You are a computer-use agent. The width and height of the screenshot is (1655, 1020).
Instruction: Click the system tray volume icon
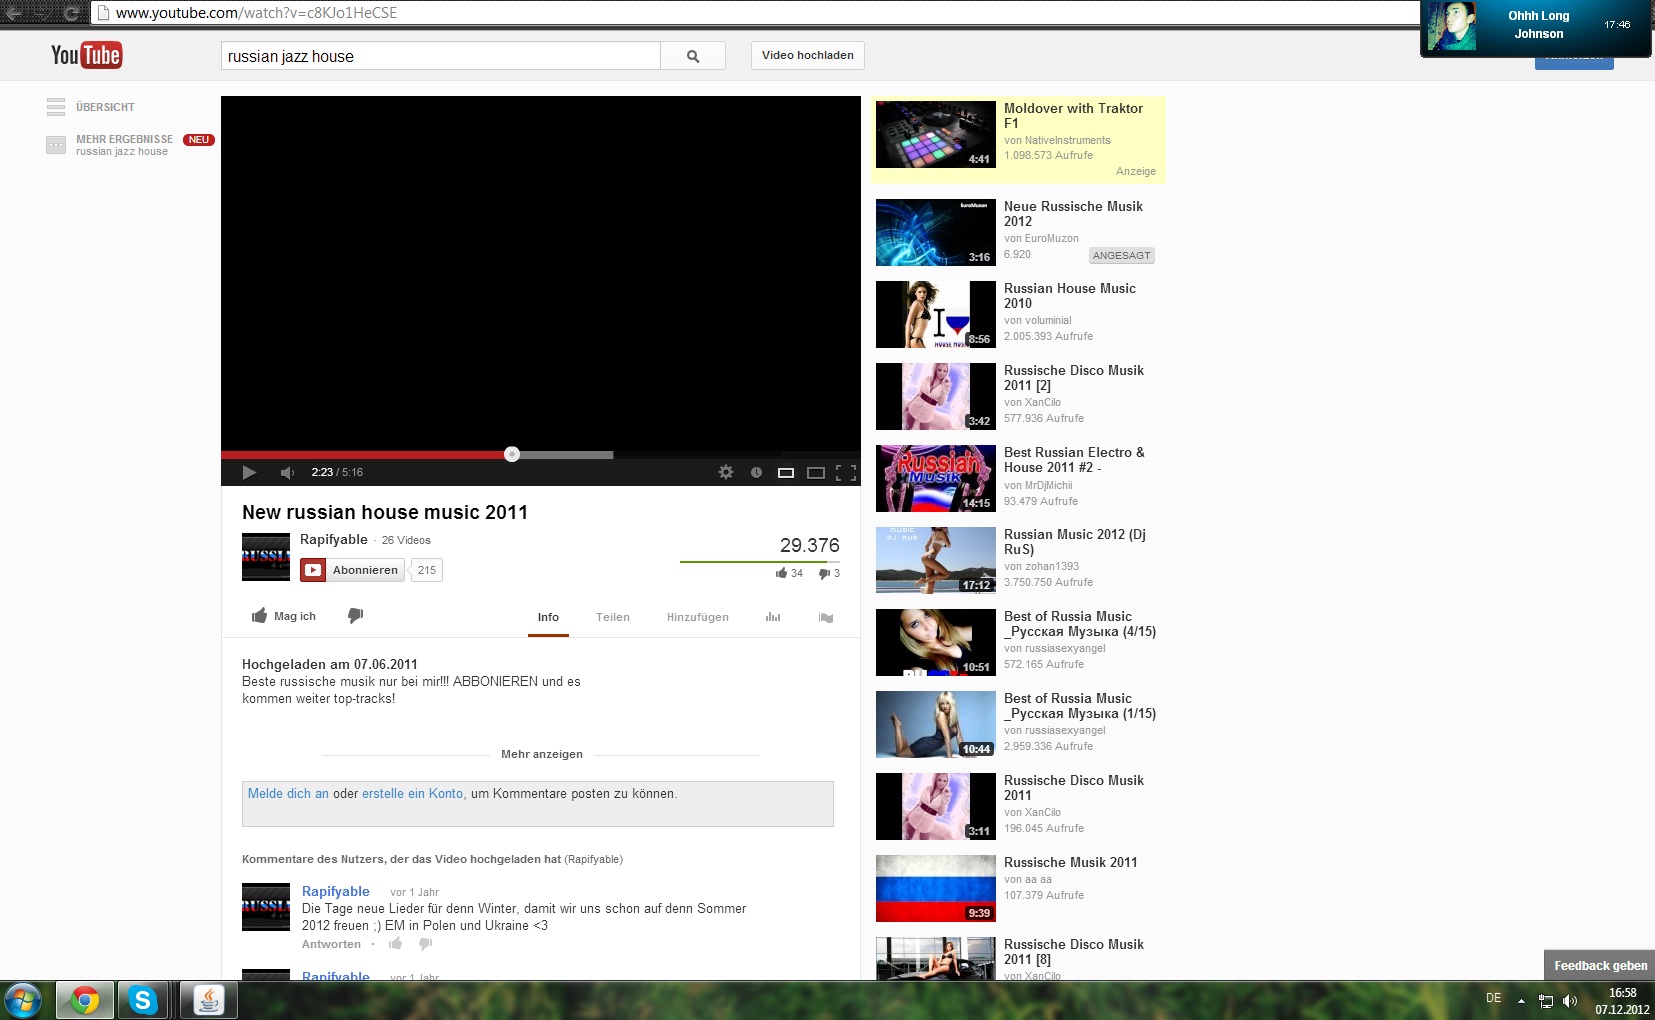[1570, 1000]
